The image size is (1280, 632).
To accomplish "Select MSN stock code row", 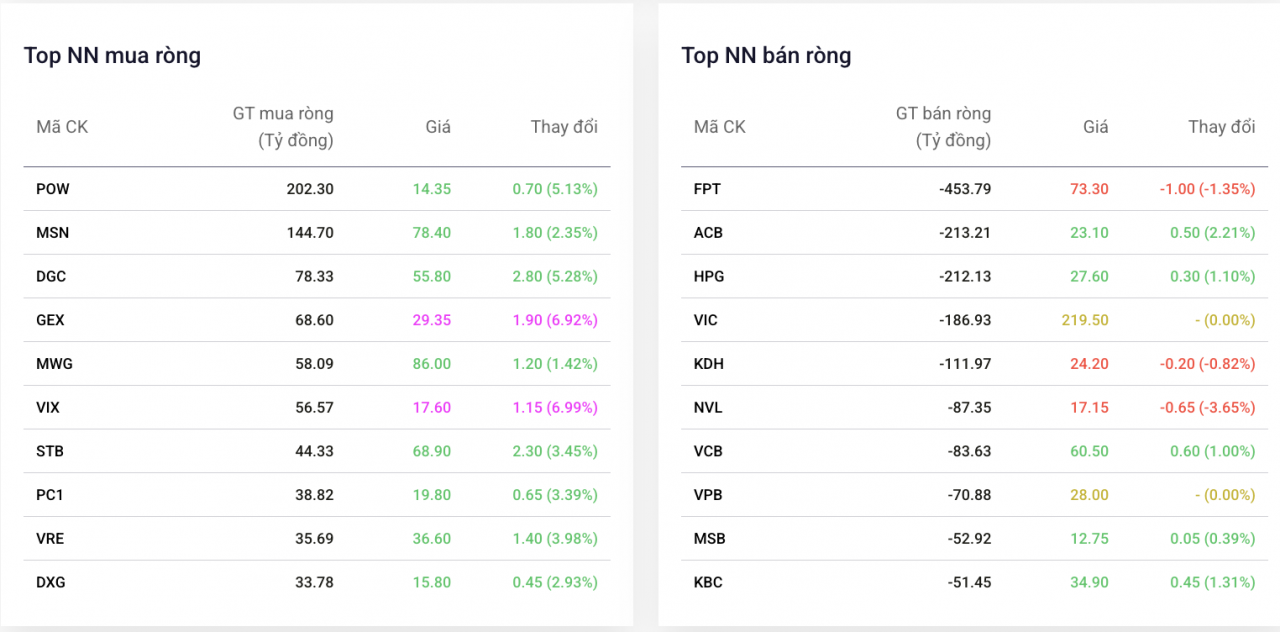I will (x=317, y=233).
